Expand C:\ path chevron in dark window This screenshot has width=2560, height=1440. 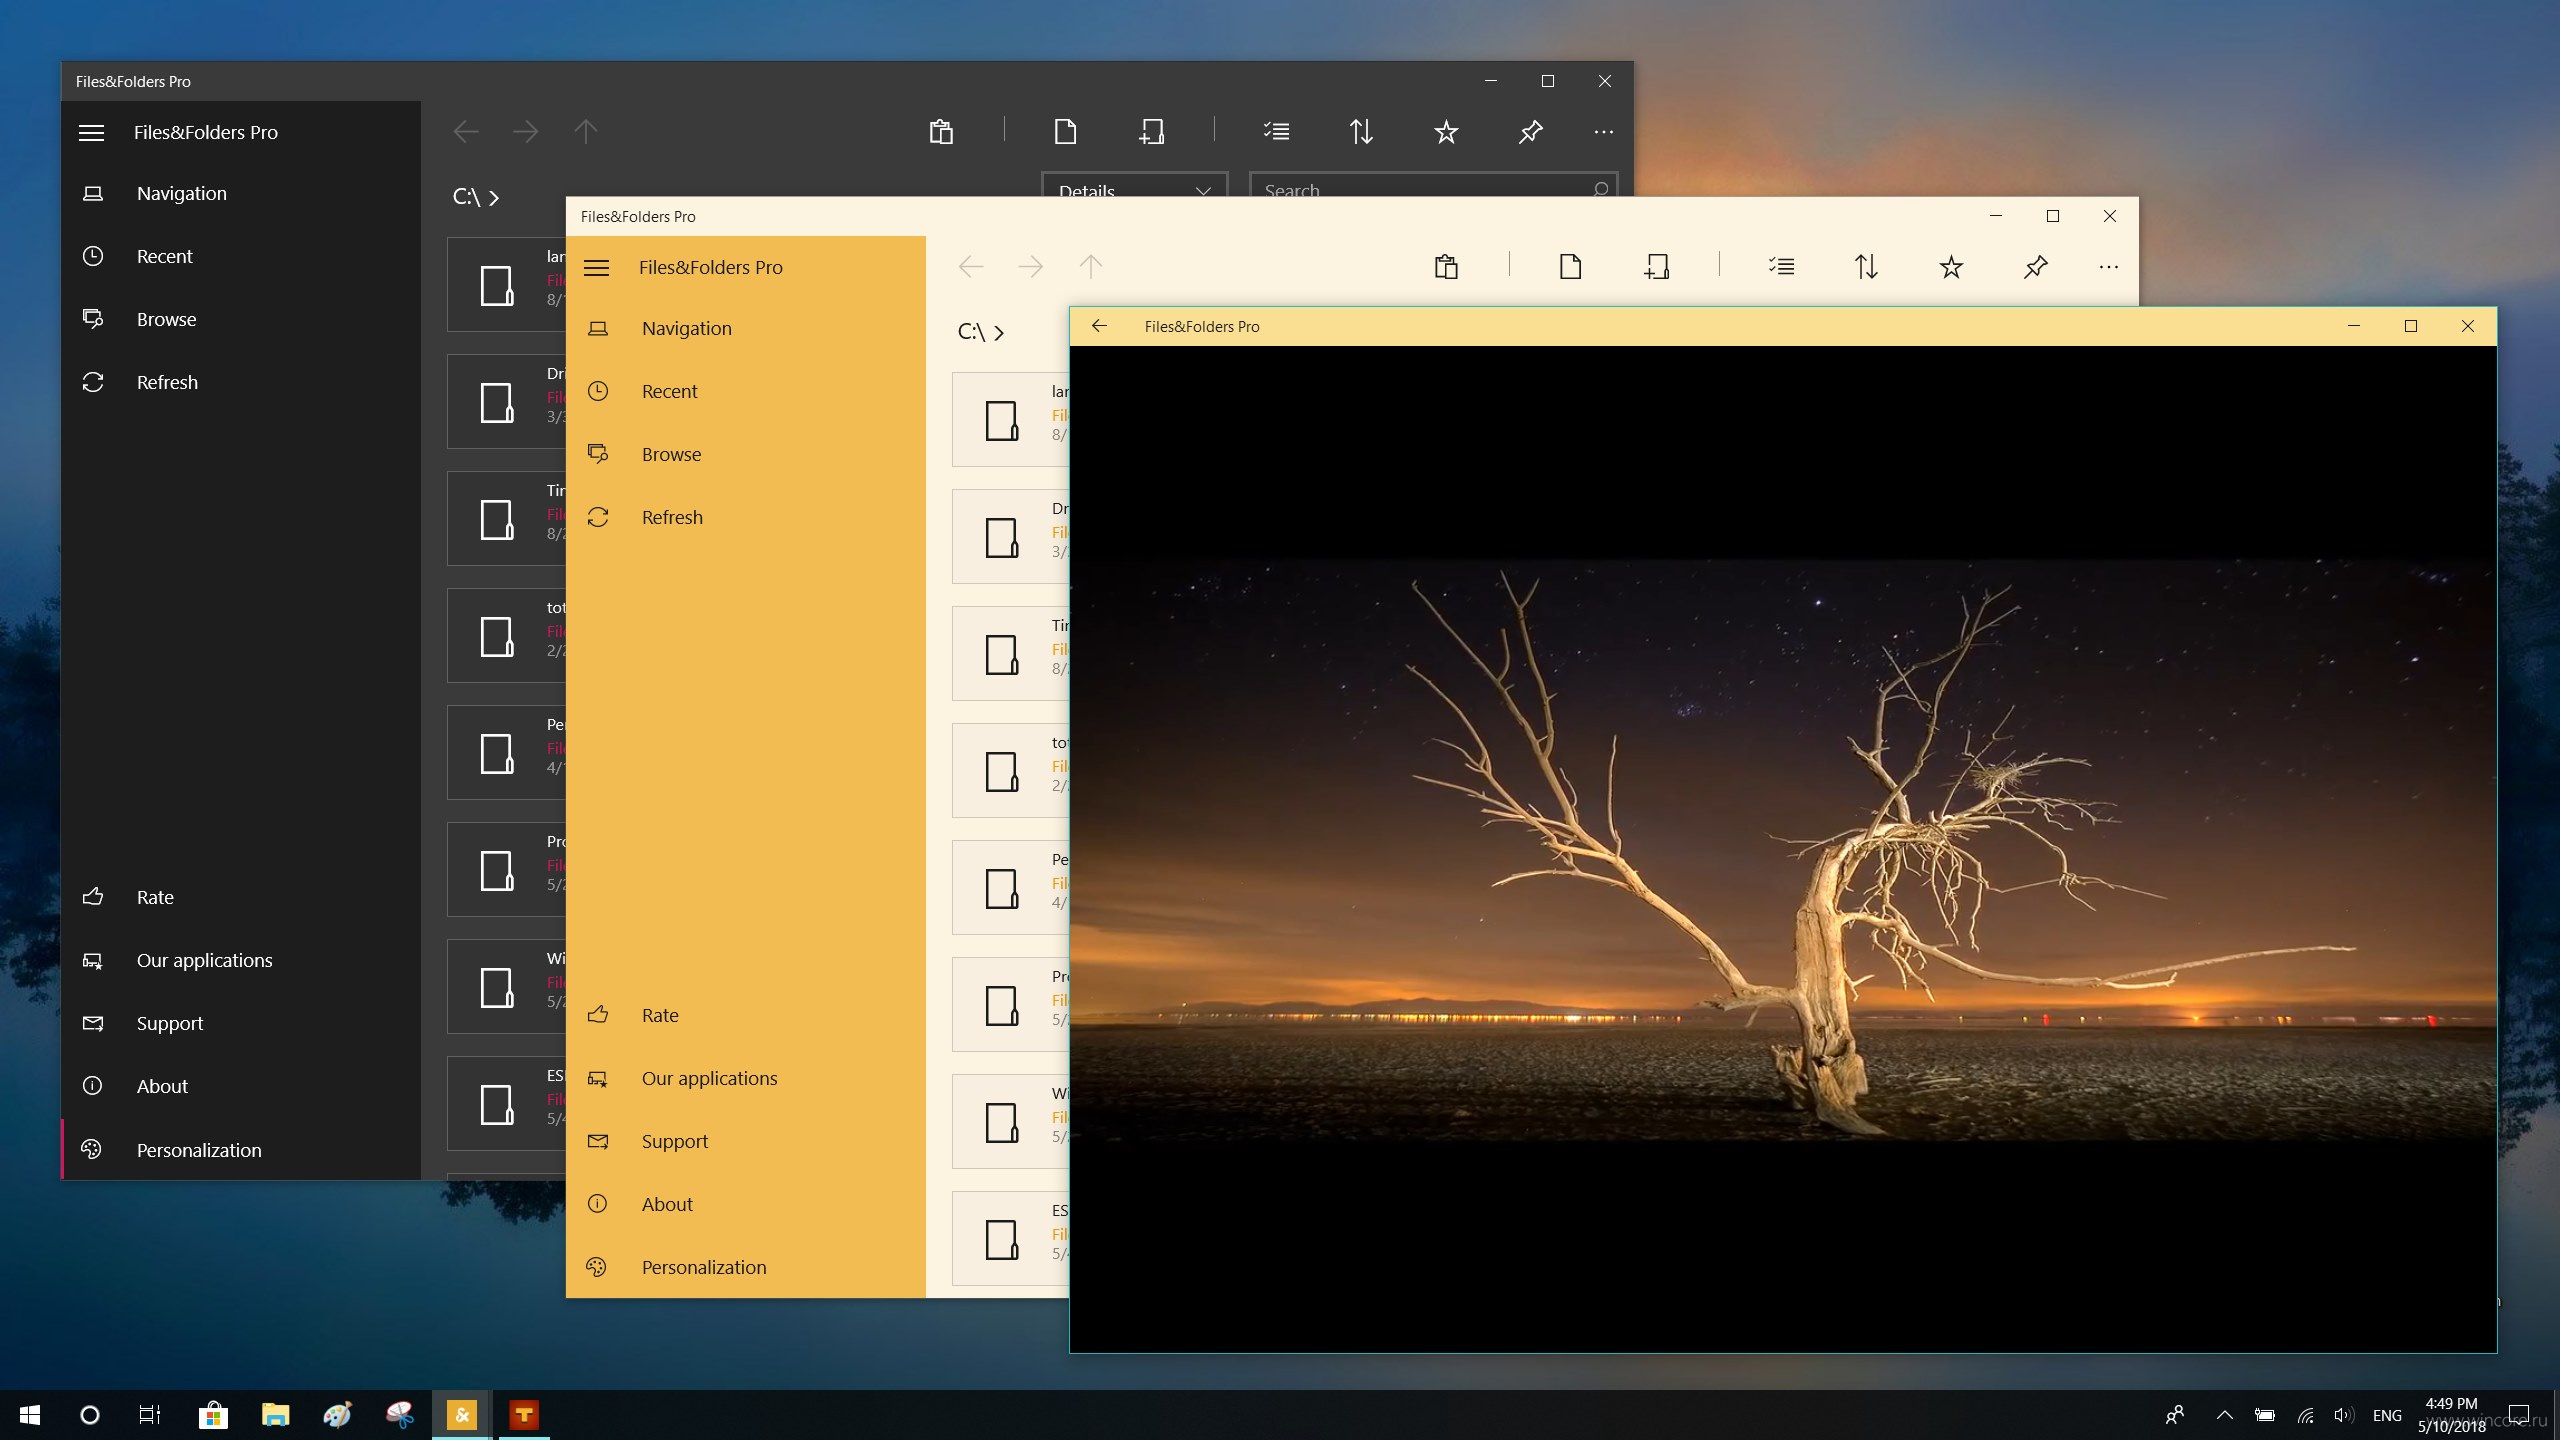(x=494, y=198)
